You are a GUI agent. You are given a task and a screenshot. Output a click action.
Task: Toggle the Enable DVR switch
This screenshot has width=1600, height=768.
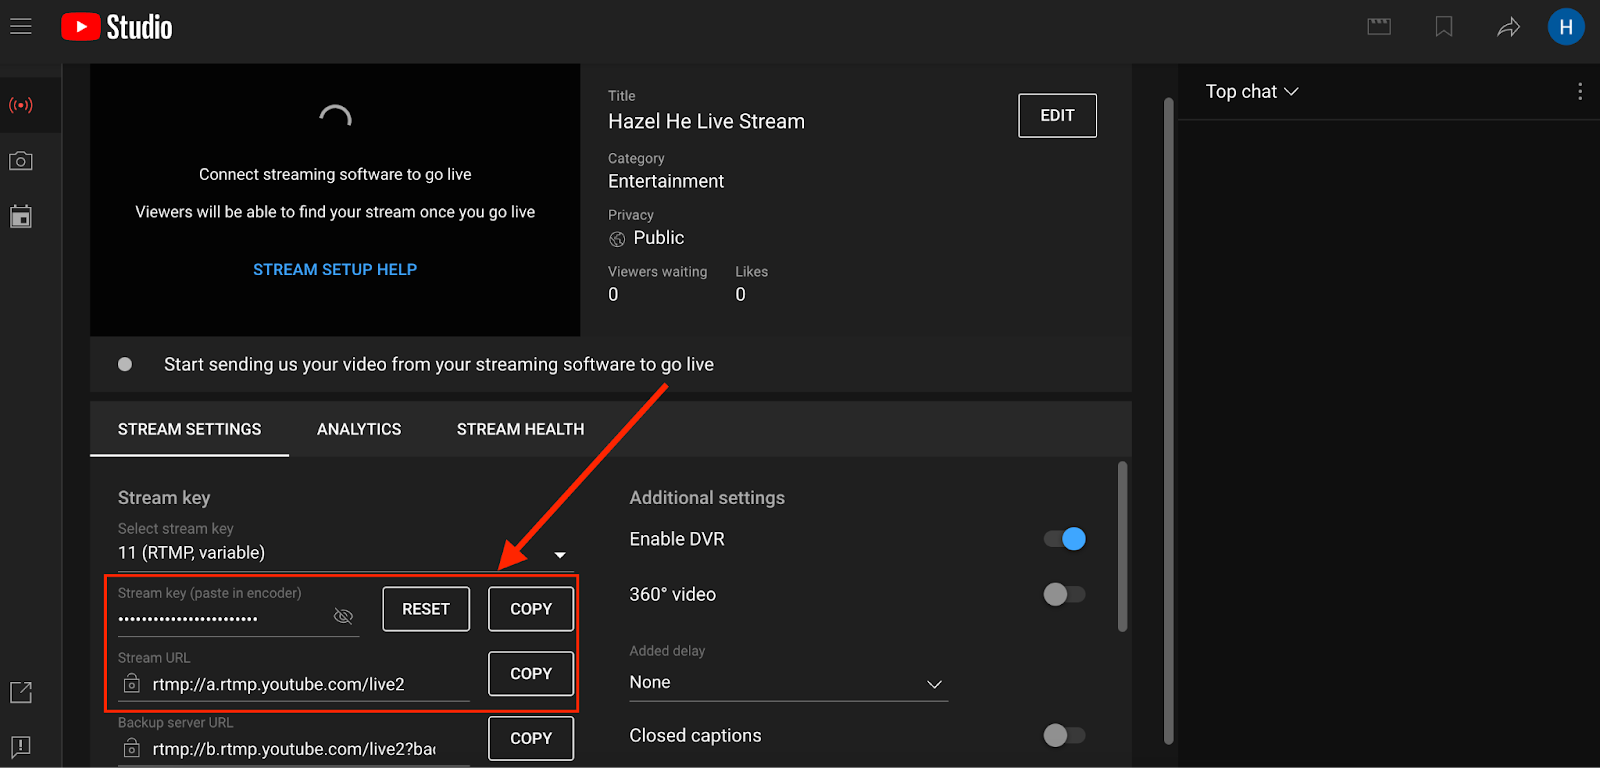tap(1064, 539)
